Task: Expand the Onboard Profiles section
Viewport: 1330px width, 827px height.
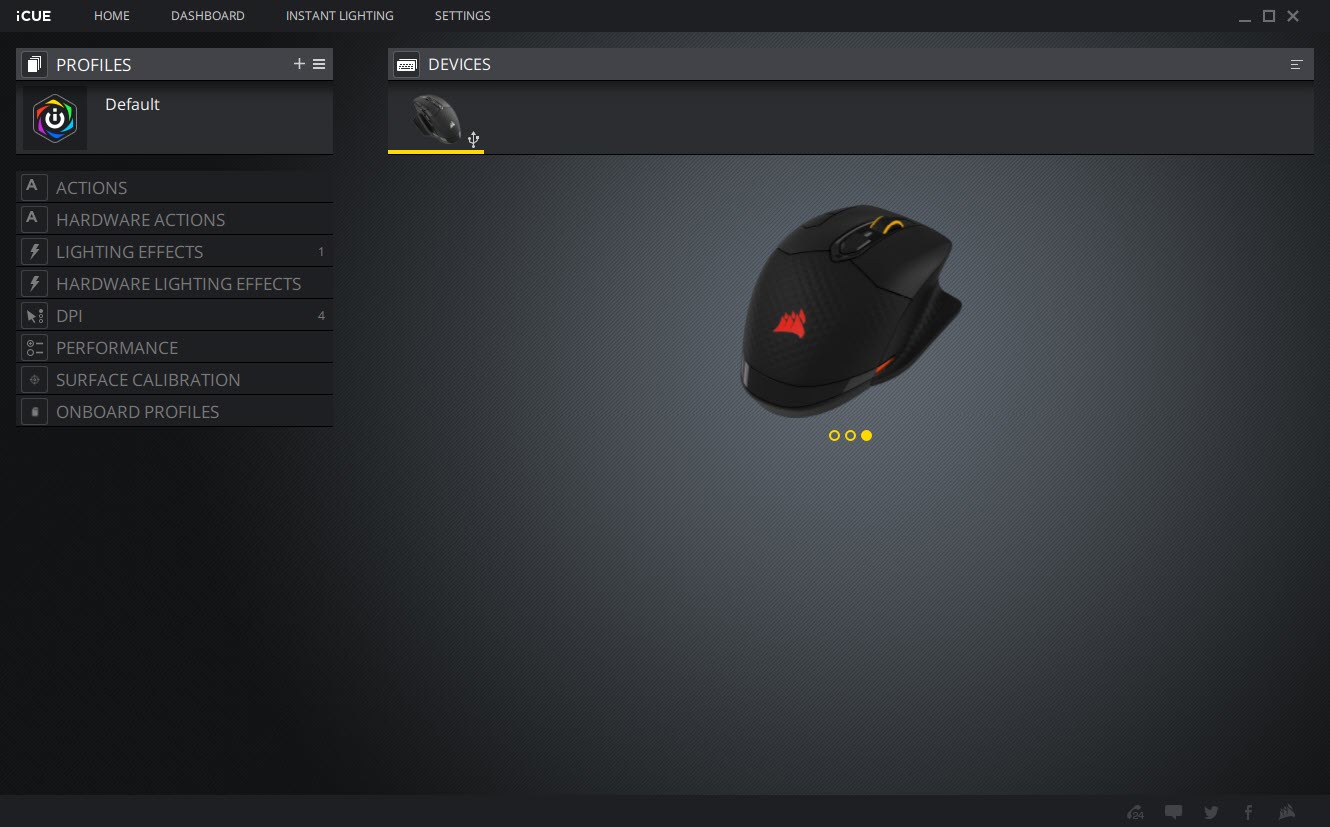Action: coord(175,411)
